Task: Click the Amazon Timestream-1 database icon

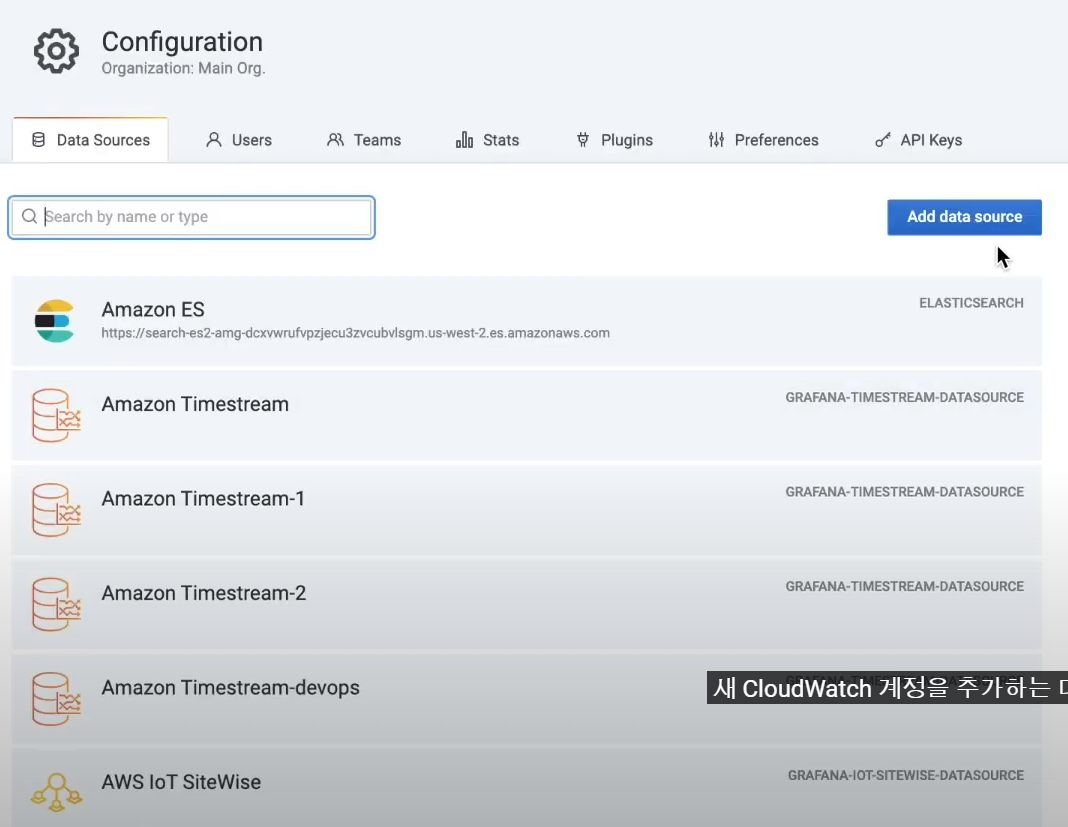Action: [56, 510]
